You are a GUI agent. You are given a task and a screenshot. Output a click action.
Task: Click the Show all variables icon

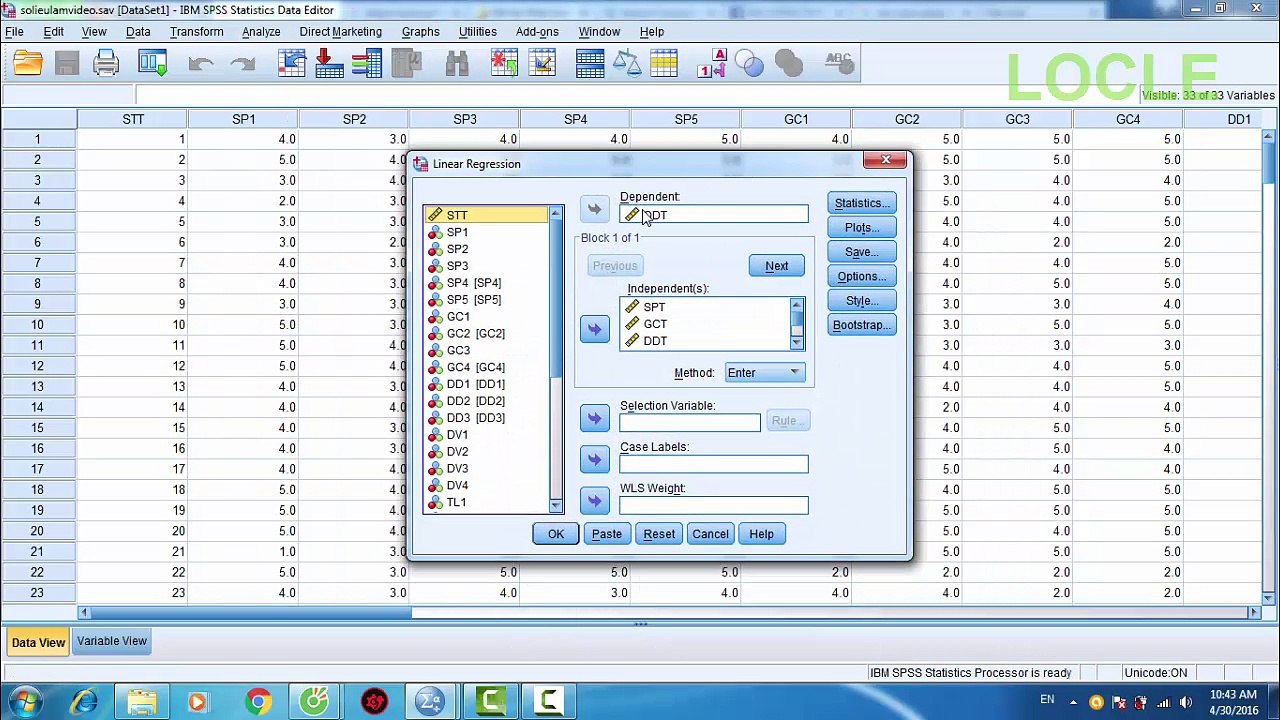(789, 65)
